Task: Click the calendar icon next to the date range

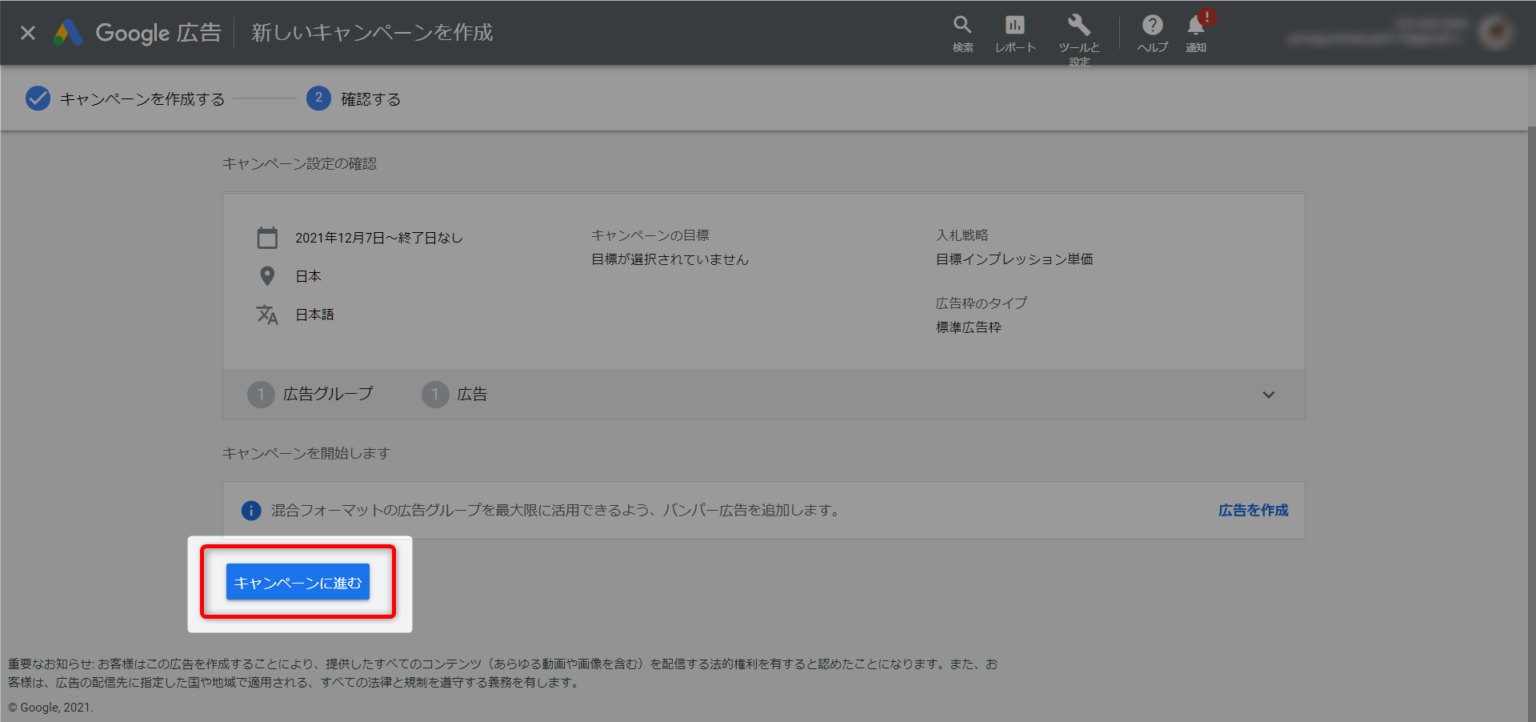Action: (x=267, y=238)
